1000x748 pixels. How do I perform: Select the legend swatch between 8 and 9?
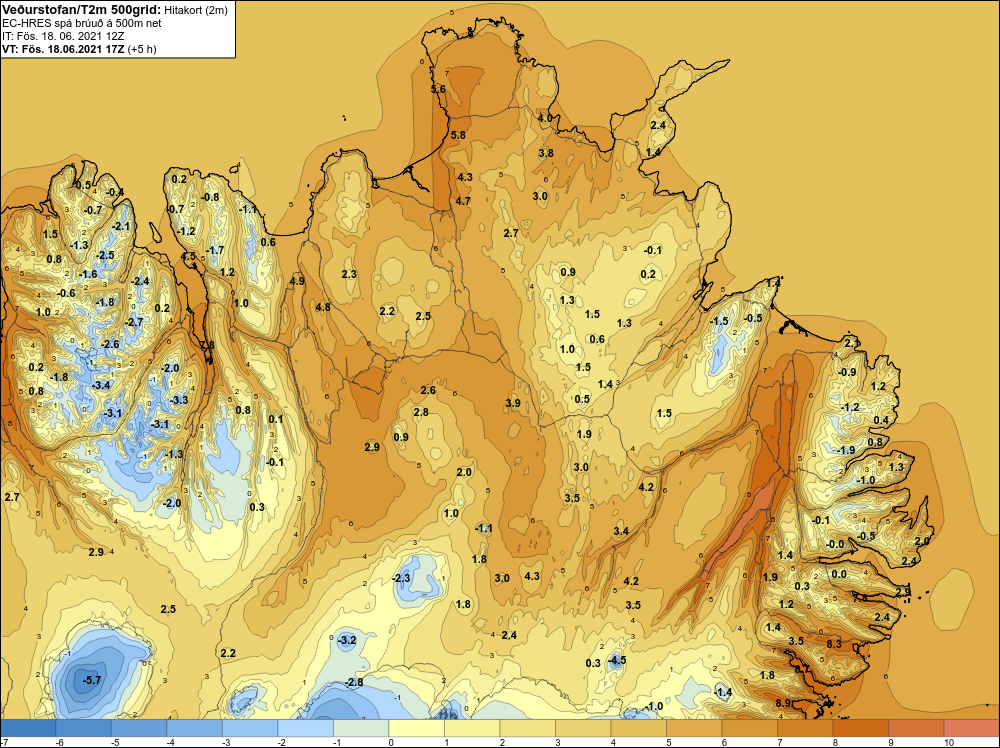(x=860, y=728)
